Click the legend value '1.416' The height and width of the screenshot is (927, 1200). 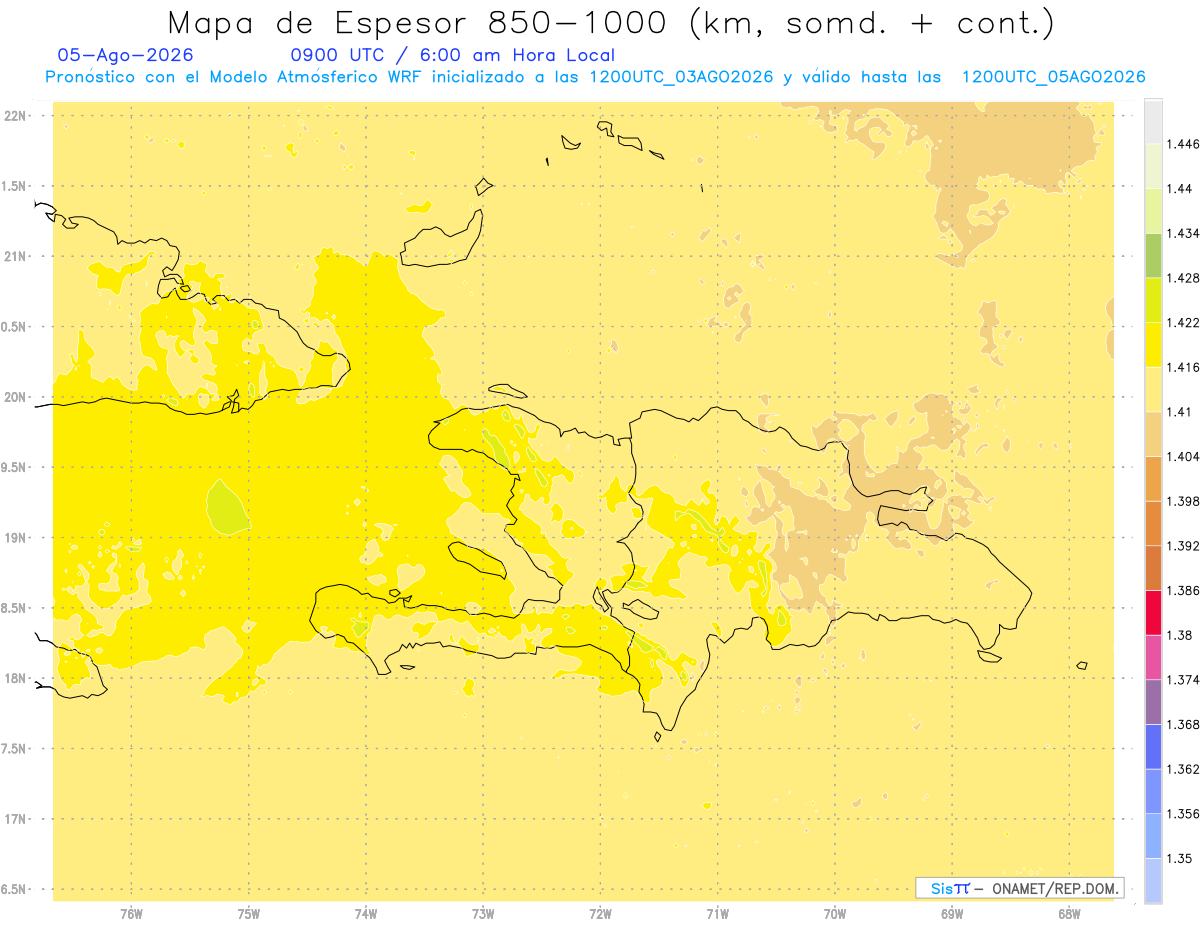pyautogui.click(x=1183, y=367)
